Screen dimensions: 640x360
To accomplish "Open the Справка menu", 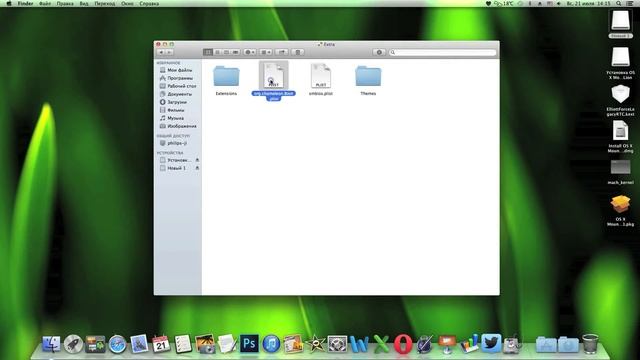I will tap(149, 3).
